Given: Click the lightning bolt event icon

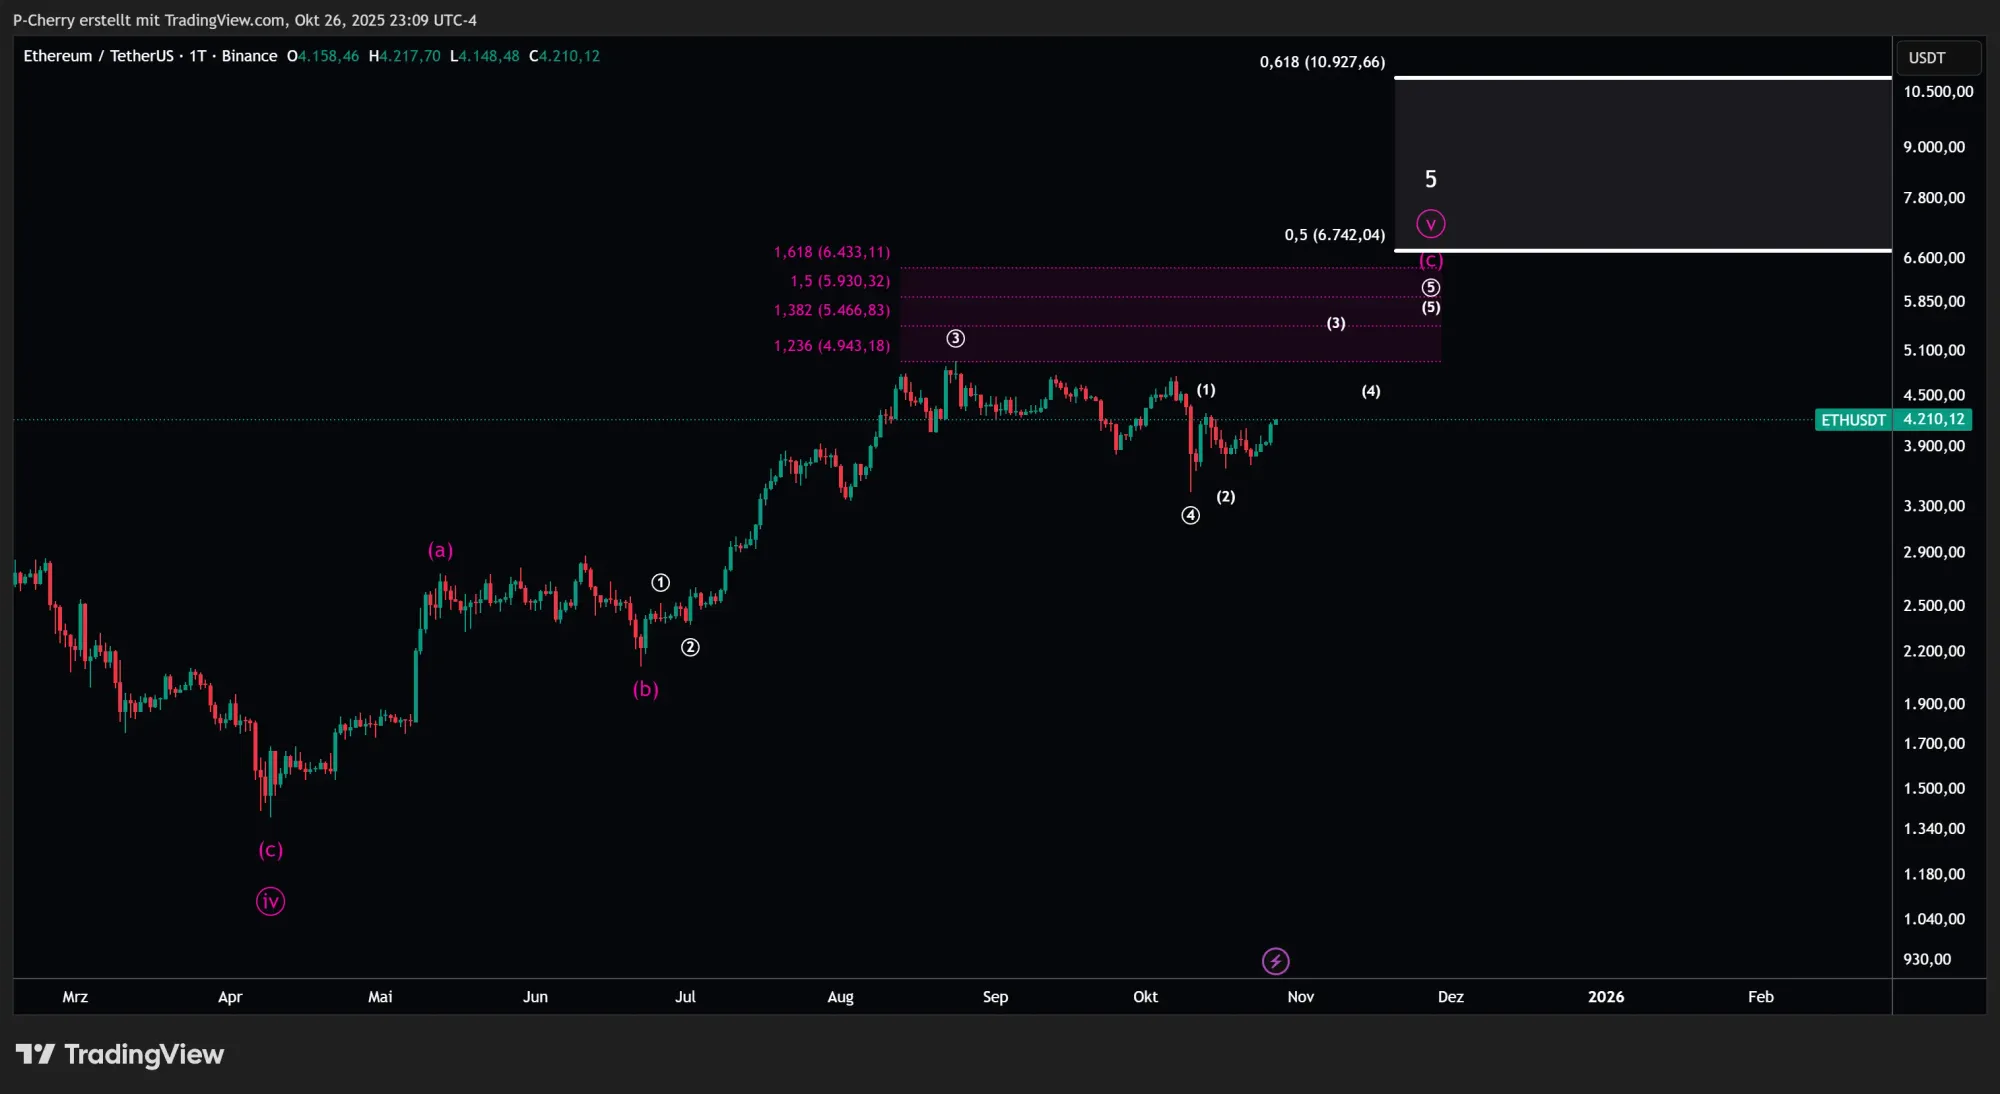Looking at the screenshot, I should (x=1275, y=961).
